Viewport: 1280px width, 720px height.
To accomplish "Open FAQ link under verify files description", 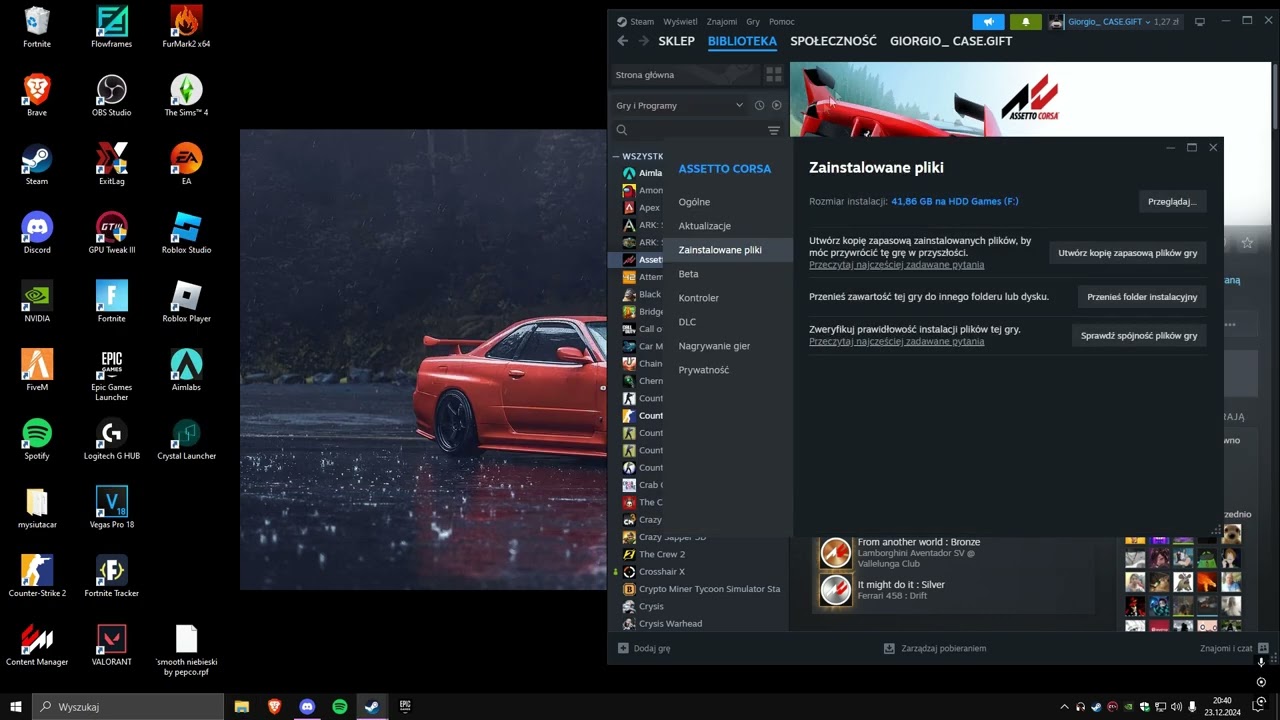I will 897,341.
